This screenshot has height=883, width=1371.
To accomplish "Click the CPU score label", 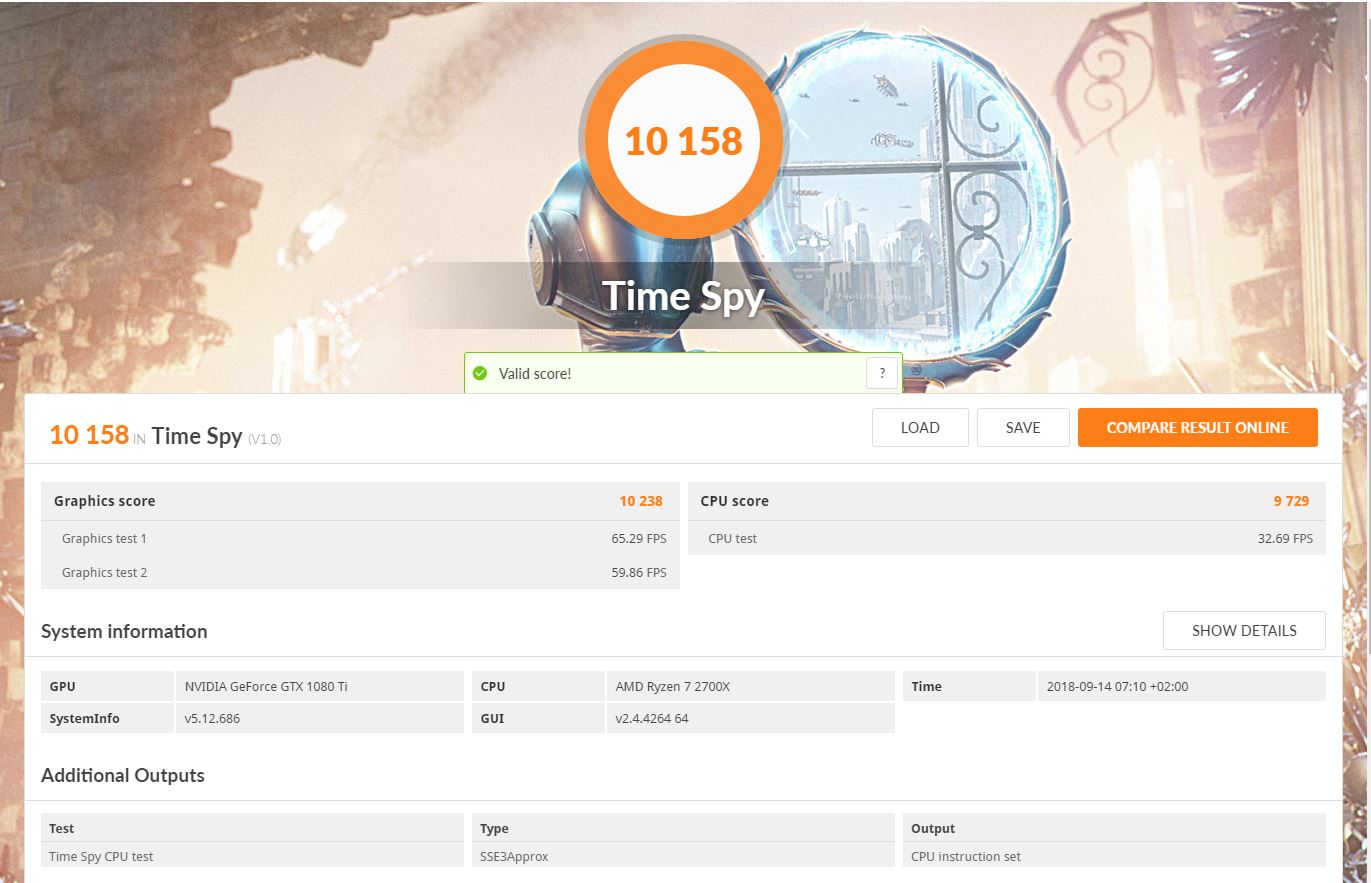I will click(734, 501).
